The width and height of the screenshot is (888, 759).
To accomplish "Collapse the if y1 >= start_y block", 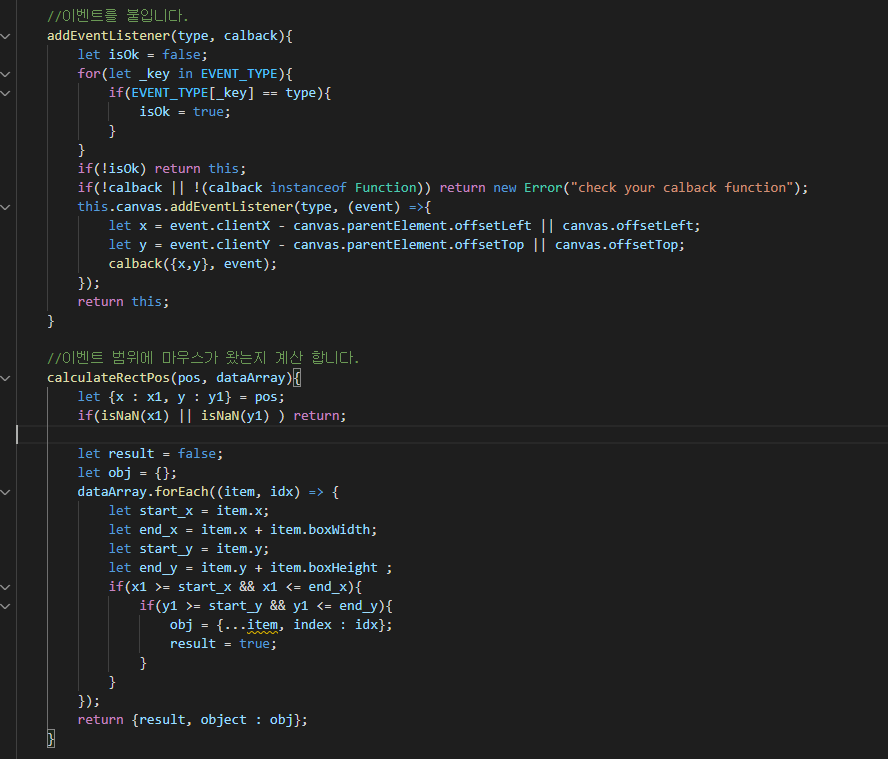I will coord(6,606).
